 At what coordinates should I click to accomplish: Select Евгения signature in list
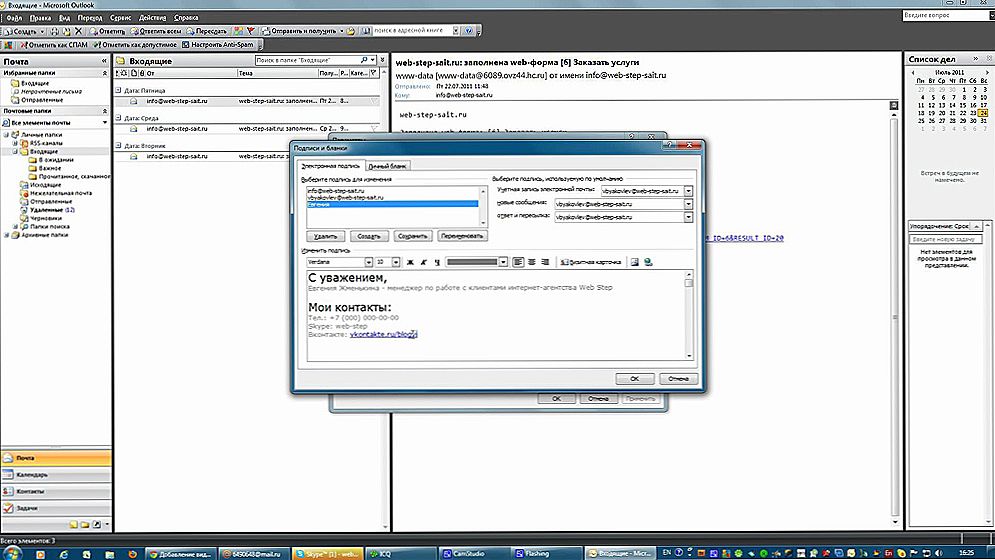pyautogui.click(x=392, y=204)
